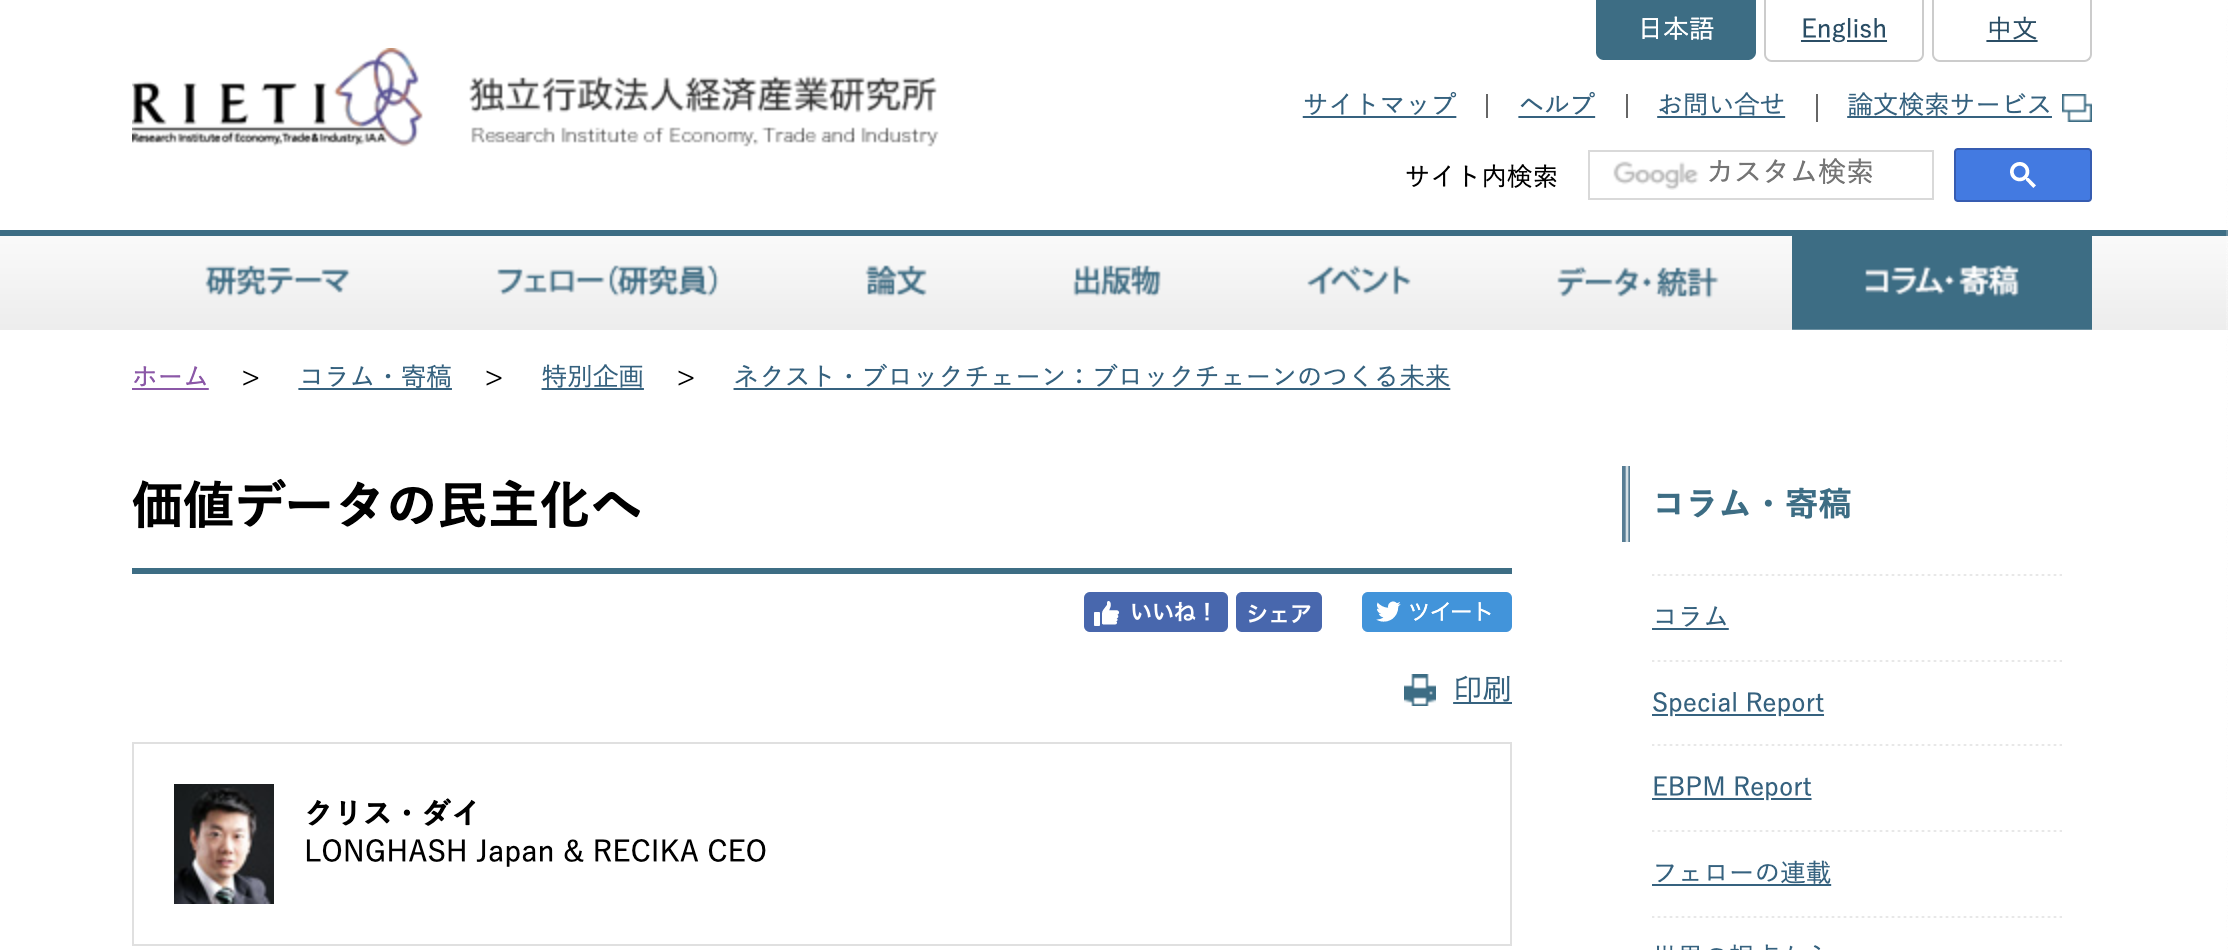Click the 印刷 print link
The width and height of the screenshot is (2228, 950).
(1482, 690)
